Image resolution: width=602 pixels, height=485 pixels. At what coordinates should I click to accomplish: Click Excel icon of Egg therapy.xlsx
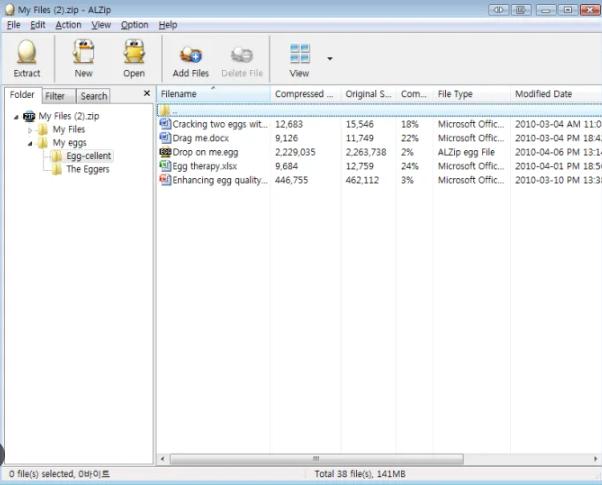click(165, 166)
